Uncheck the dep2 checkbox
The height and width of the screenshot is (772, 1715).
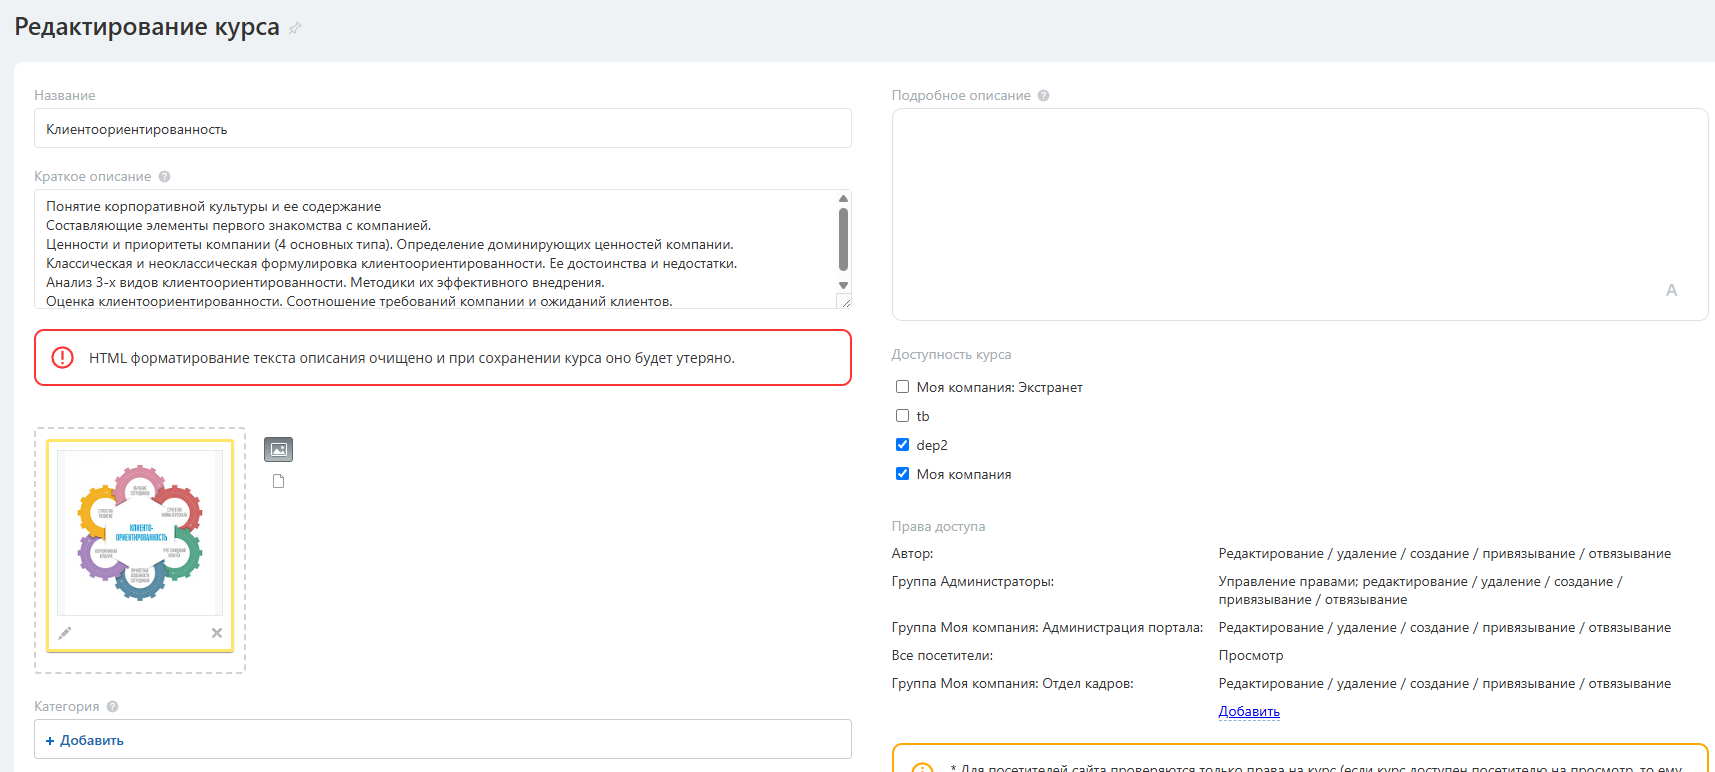pyautogui.click(x=902, y=445)
